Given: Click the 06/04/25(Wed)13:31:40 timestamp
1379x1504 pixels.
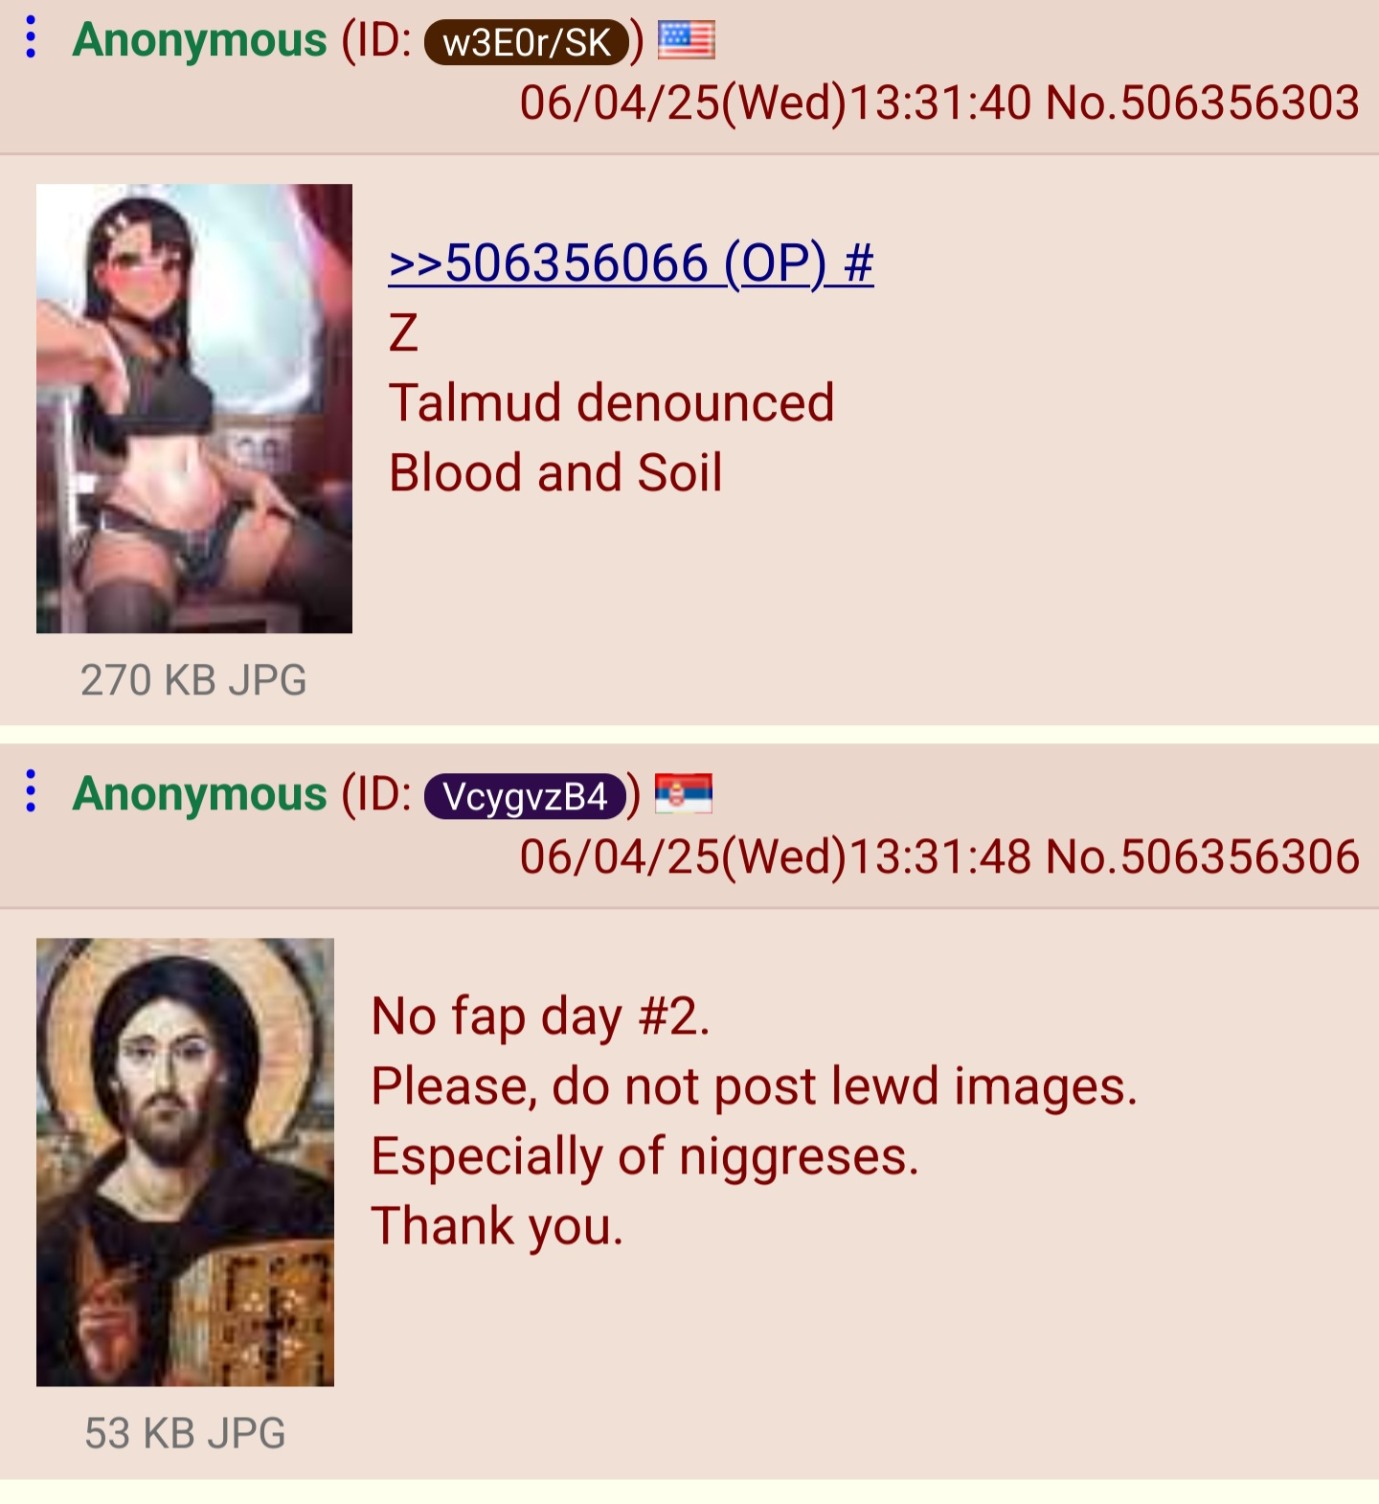Looking at the screenshot, I should coord(775,103).
